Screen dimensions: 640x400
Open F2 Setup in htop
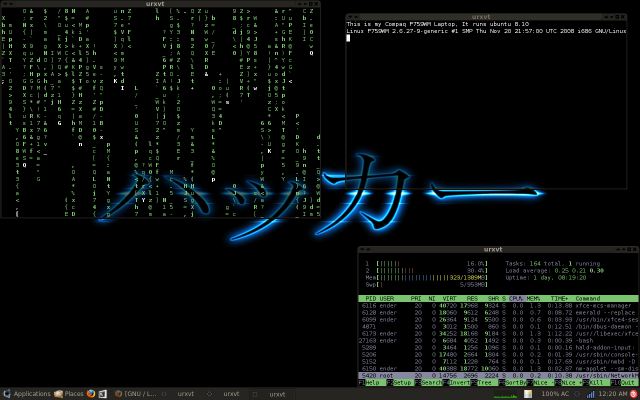click(x=398, y=382)
